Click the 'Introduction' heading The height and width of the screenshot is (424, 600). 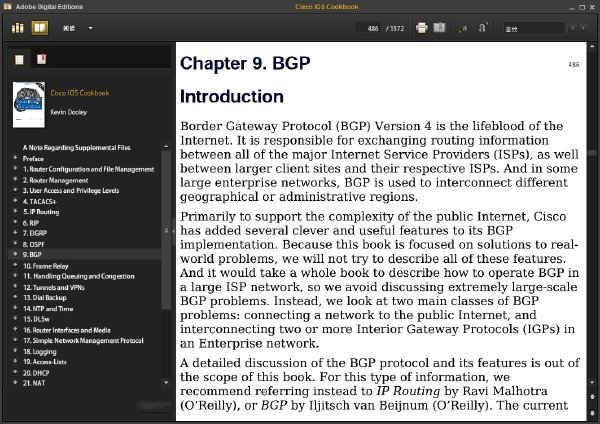pyautogui.click(x=232, y=96)
